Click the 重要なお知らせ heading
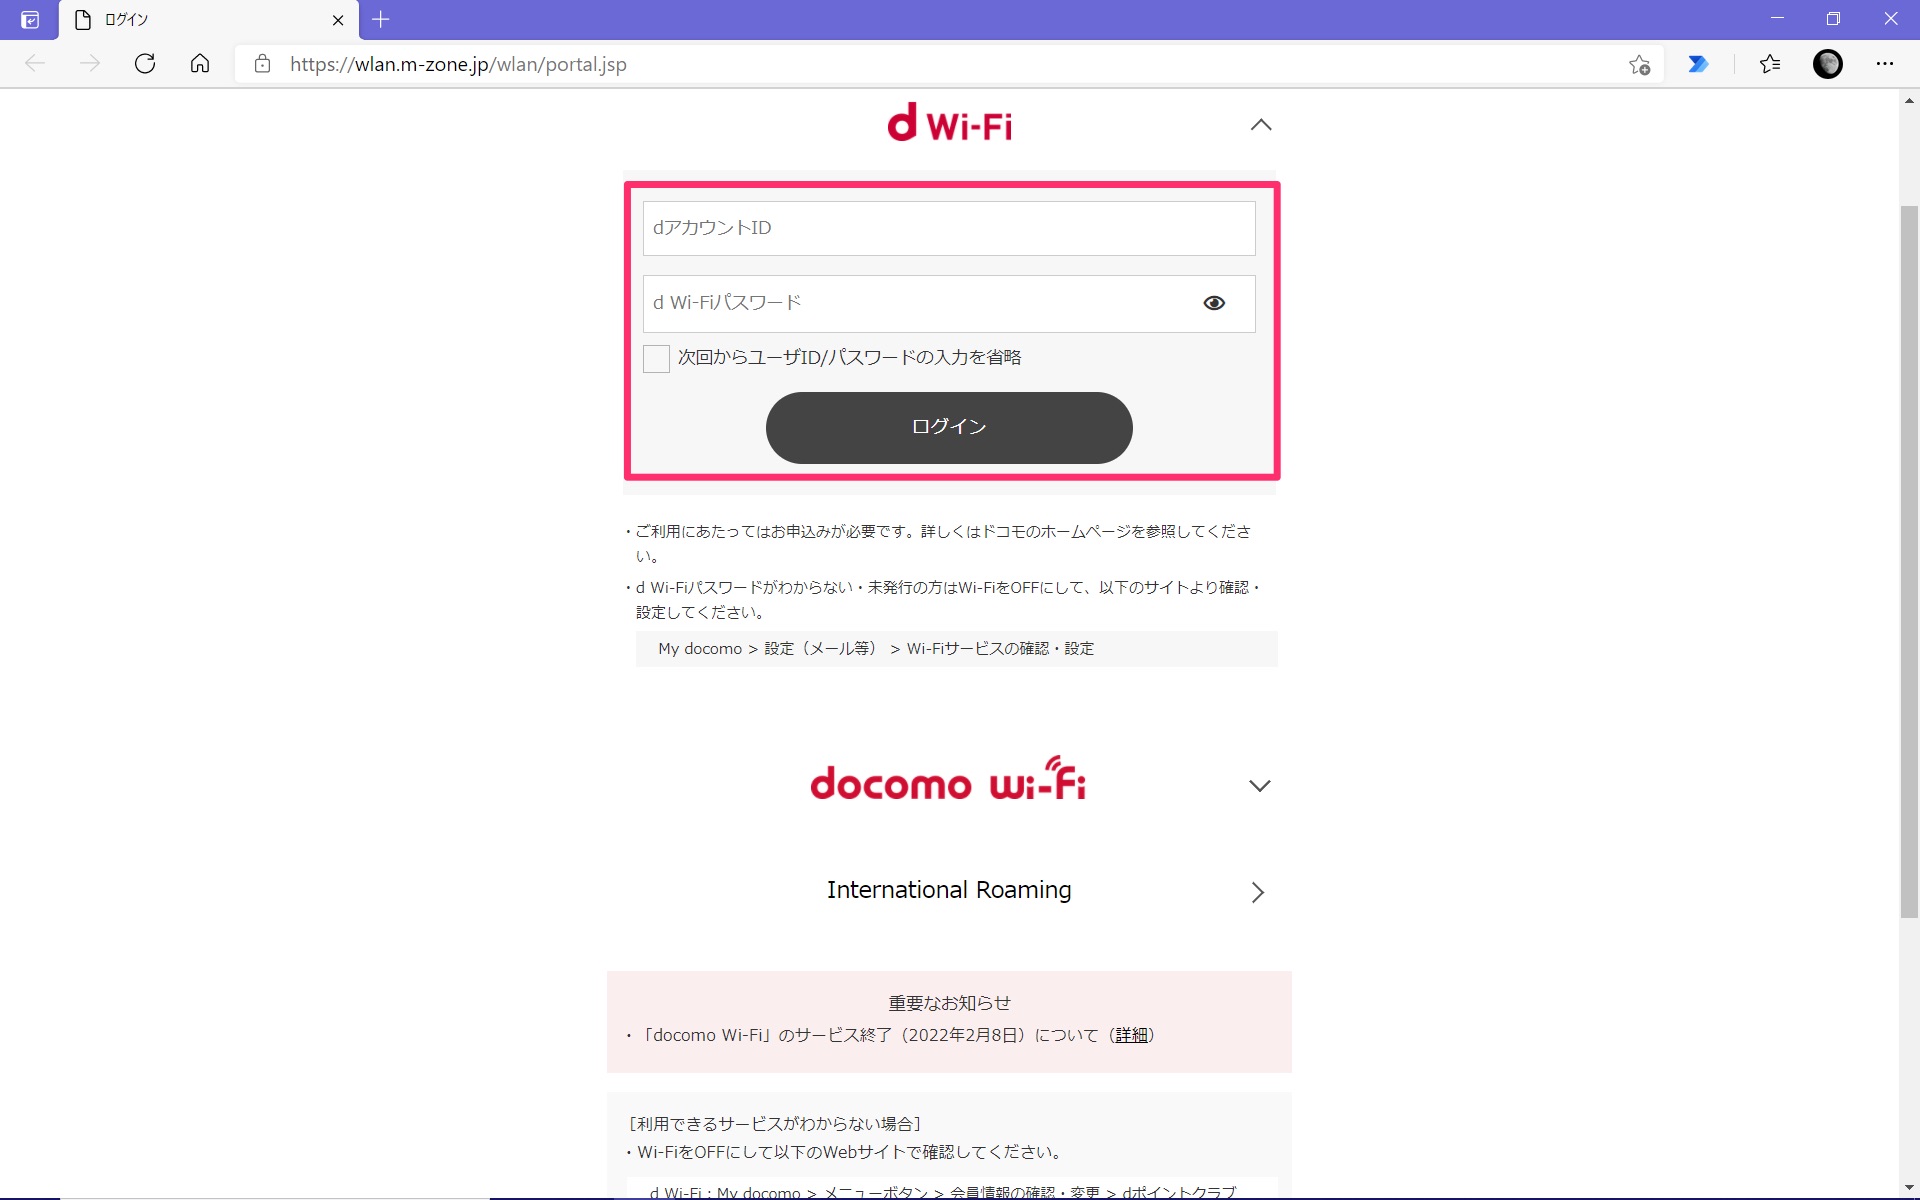Viewport: 1920px width, 1200px height. tap(949, 1003)
